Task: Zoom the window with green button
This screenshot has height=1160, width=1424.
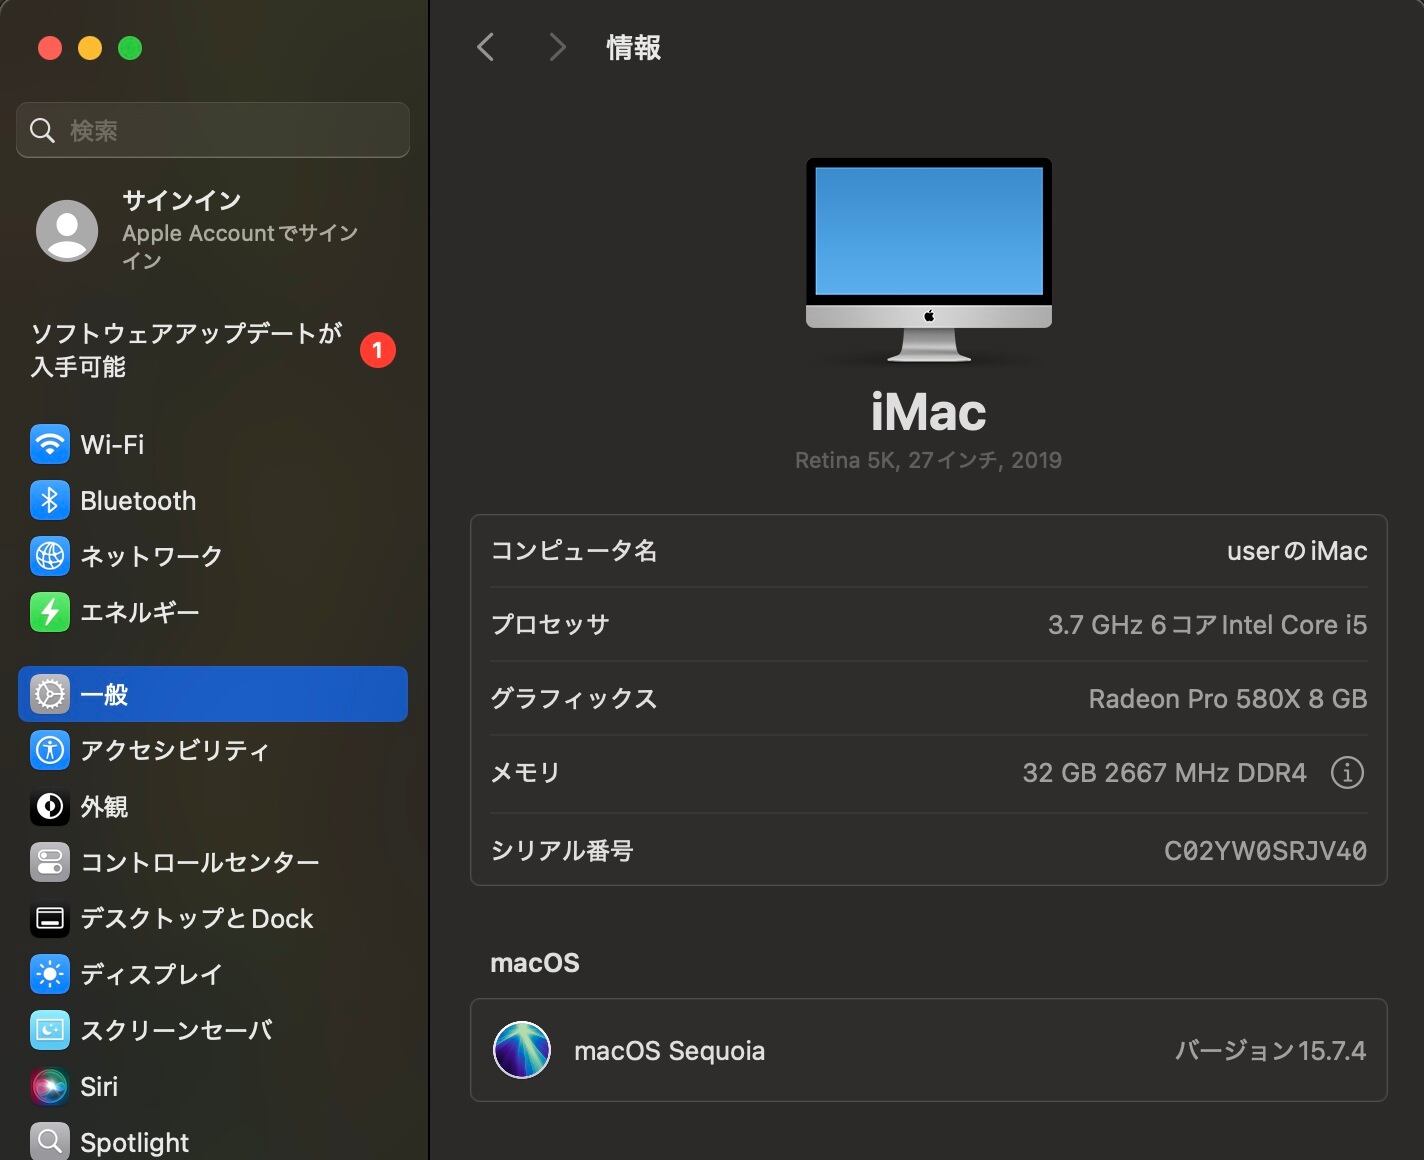Action: coord(130,48)
